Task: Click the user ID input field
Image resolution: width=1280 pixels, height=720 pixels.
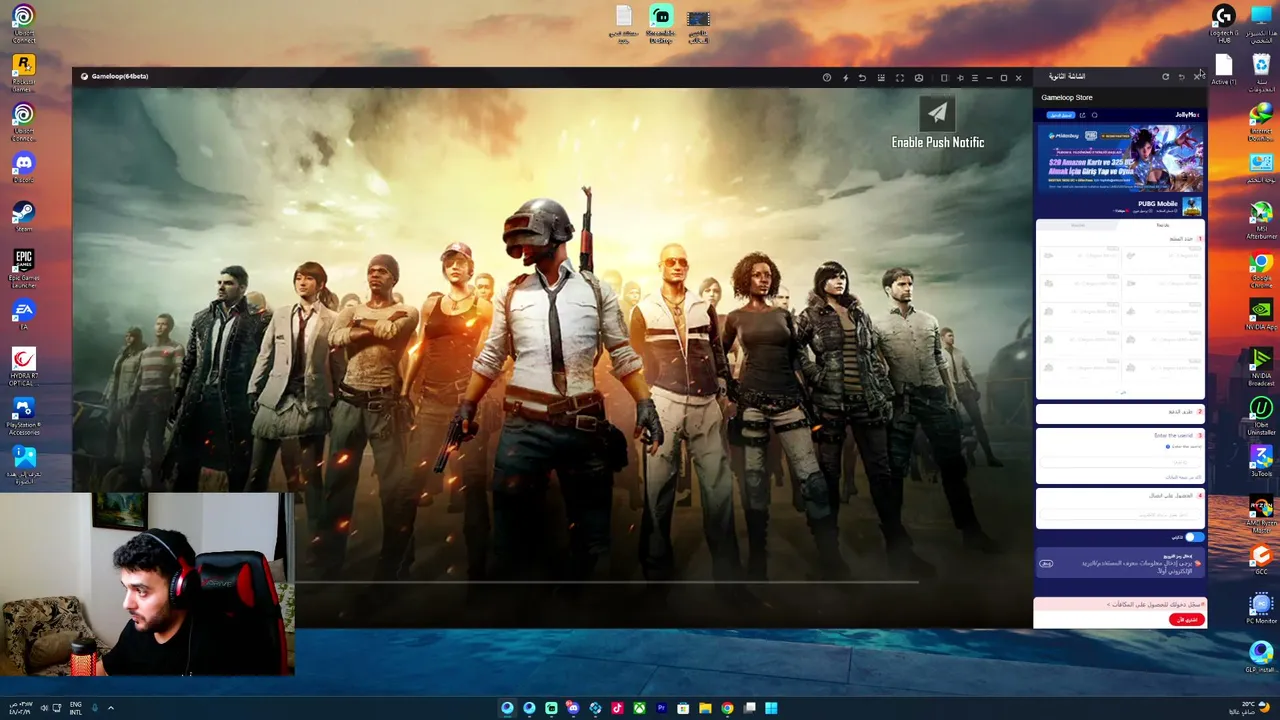Action: point(1120,462)
